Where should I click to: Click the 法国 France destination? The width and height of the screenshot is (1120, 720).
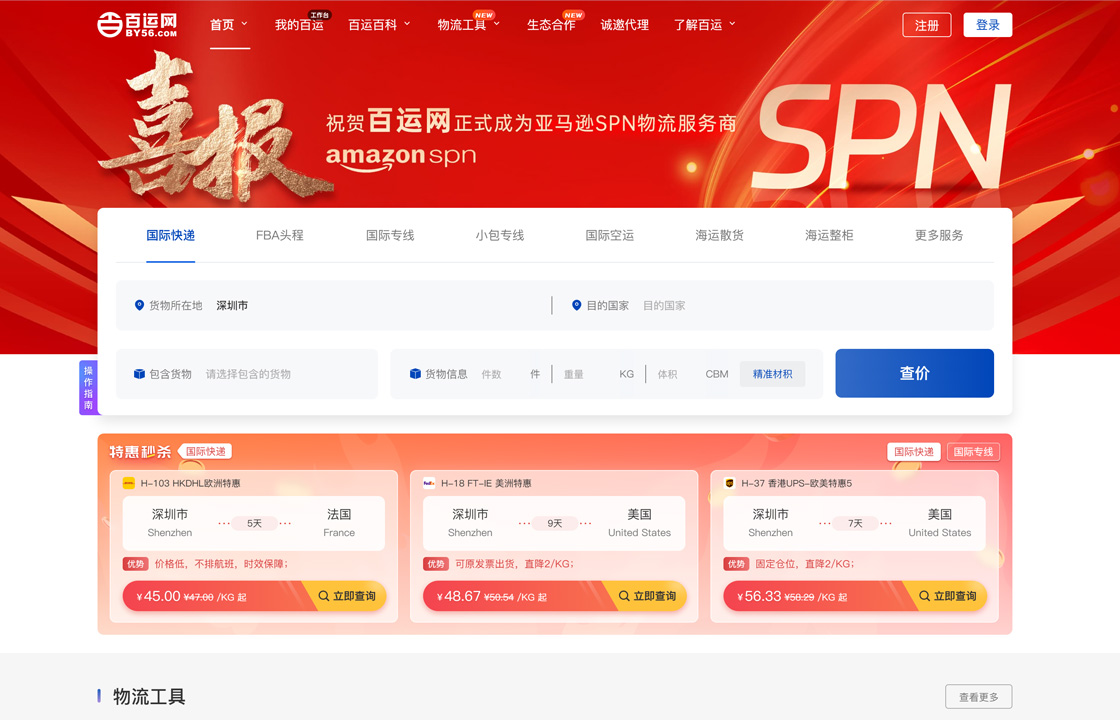pos(339,523)
